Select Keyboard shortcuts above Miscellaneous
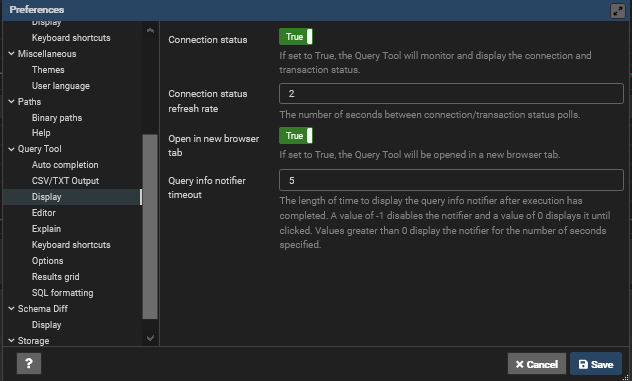 pos(71,37)
